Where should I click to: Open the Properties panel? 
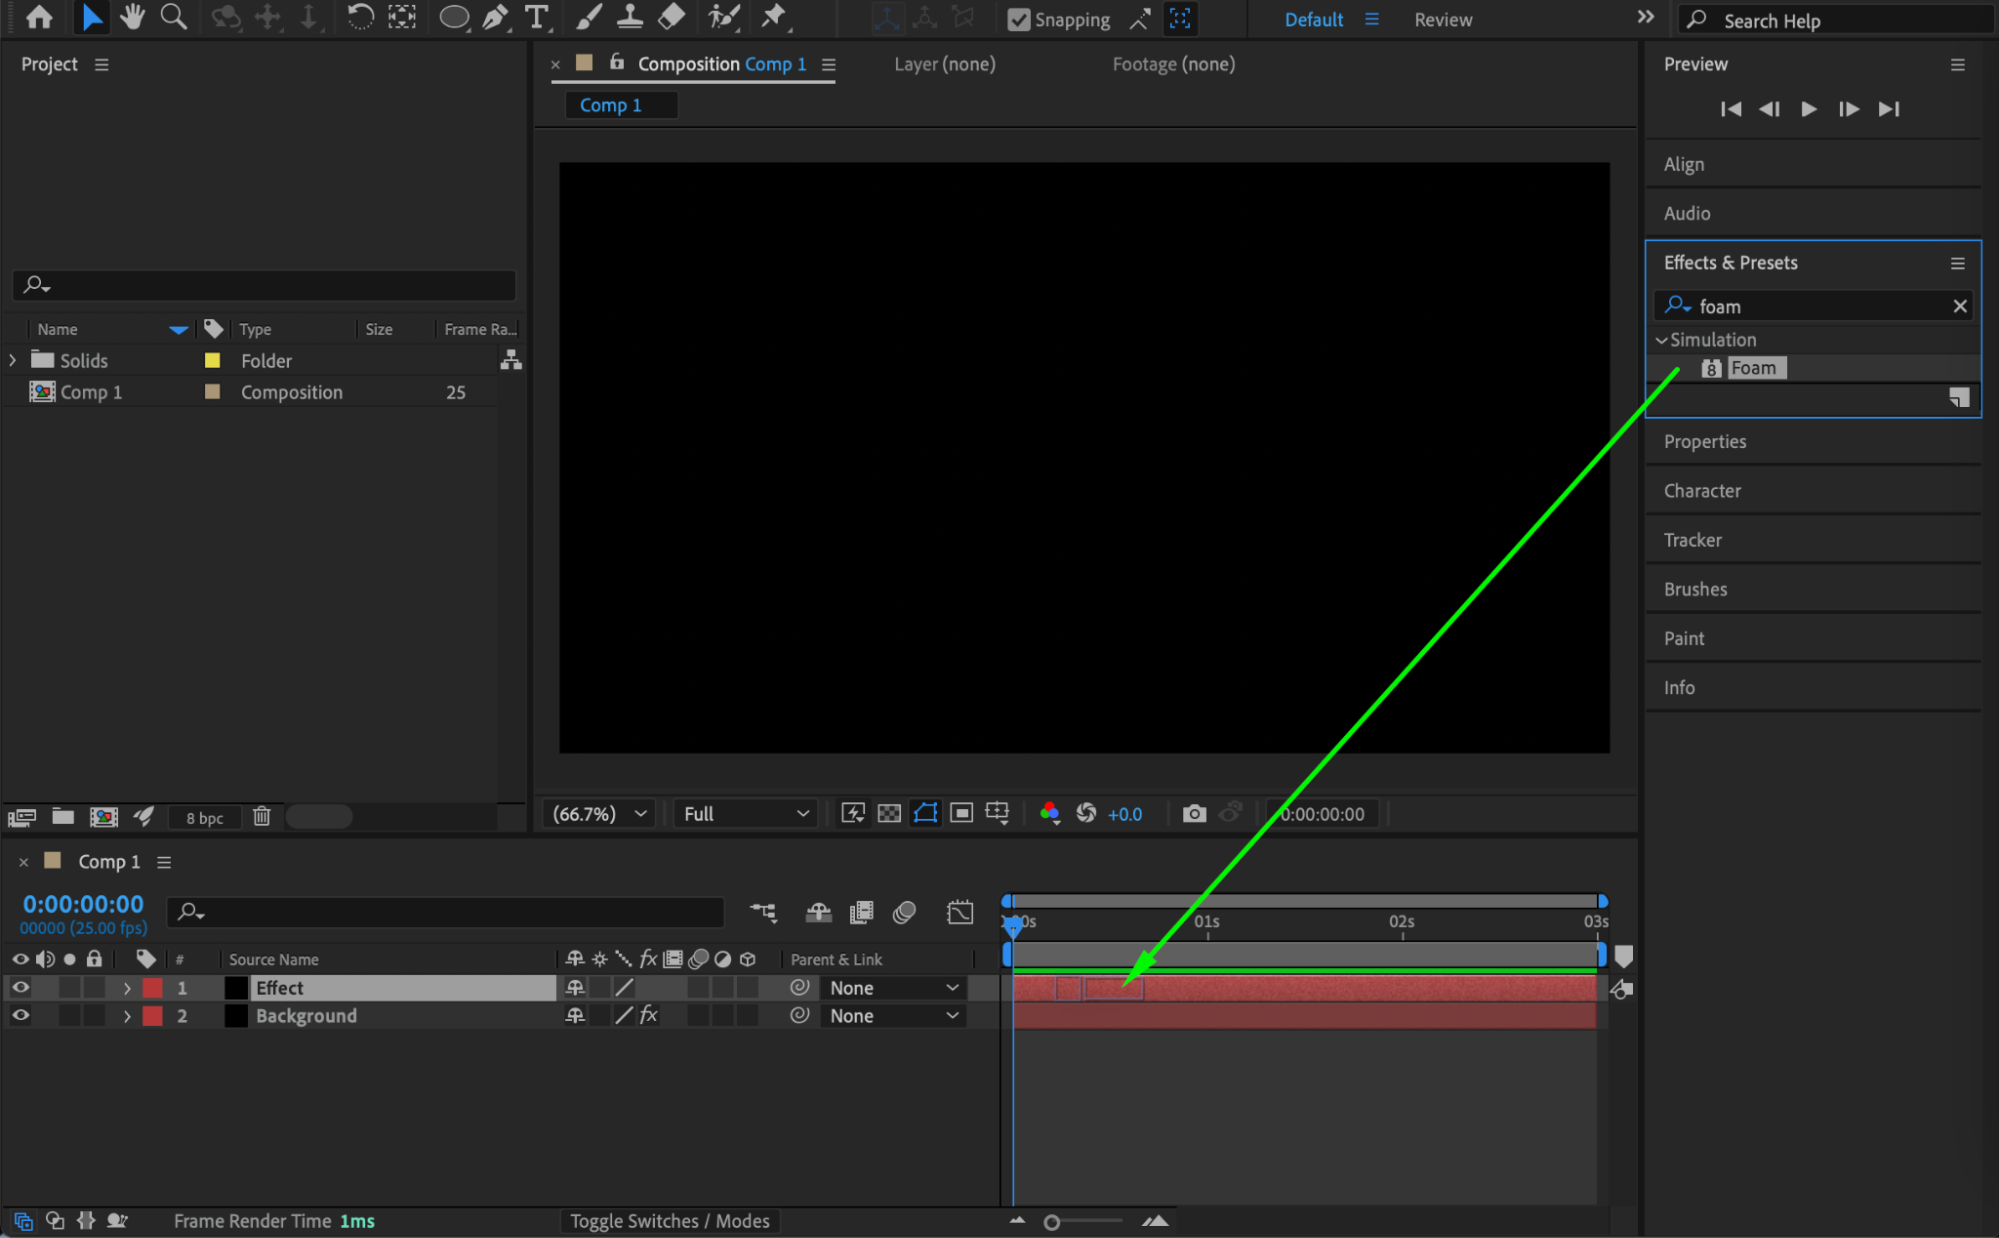[1704, 442]
